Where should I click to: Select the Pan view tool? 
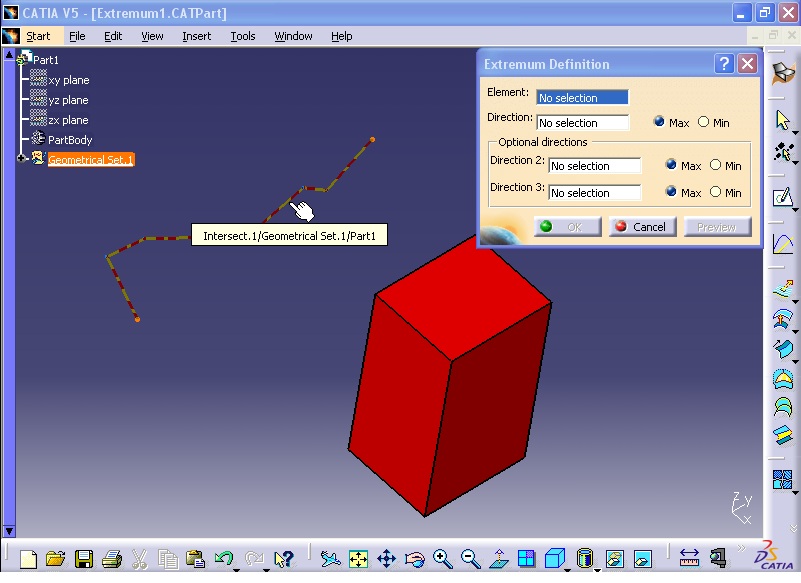coord(386,559)
